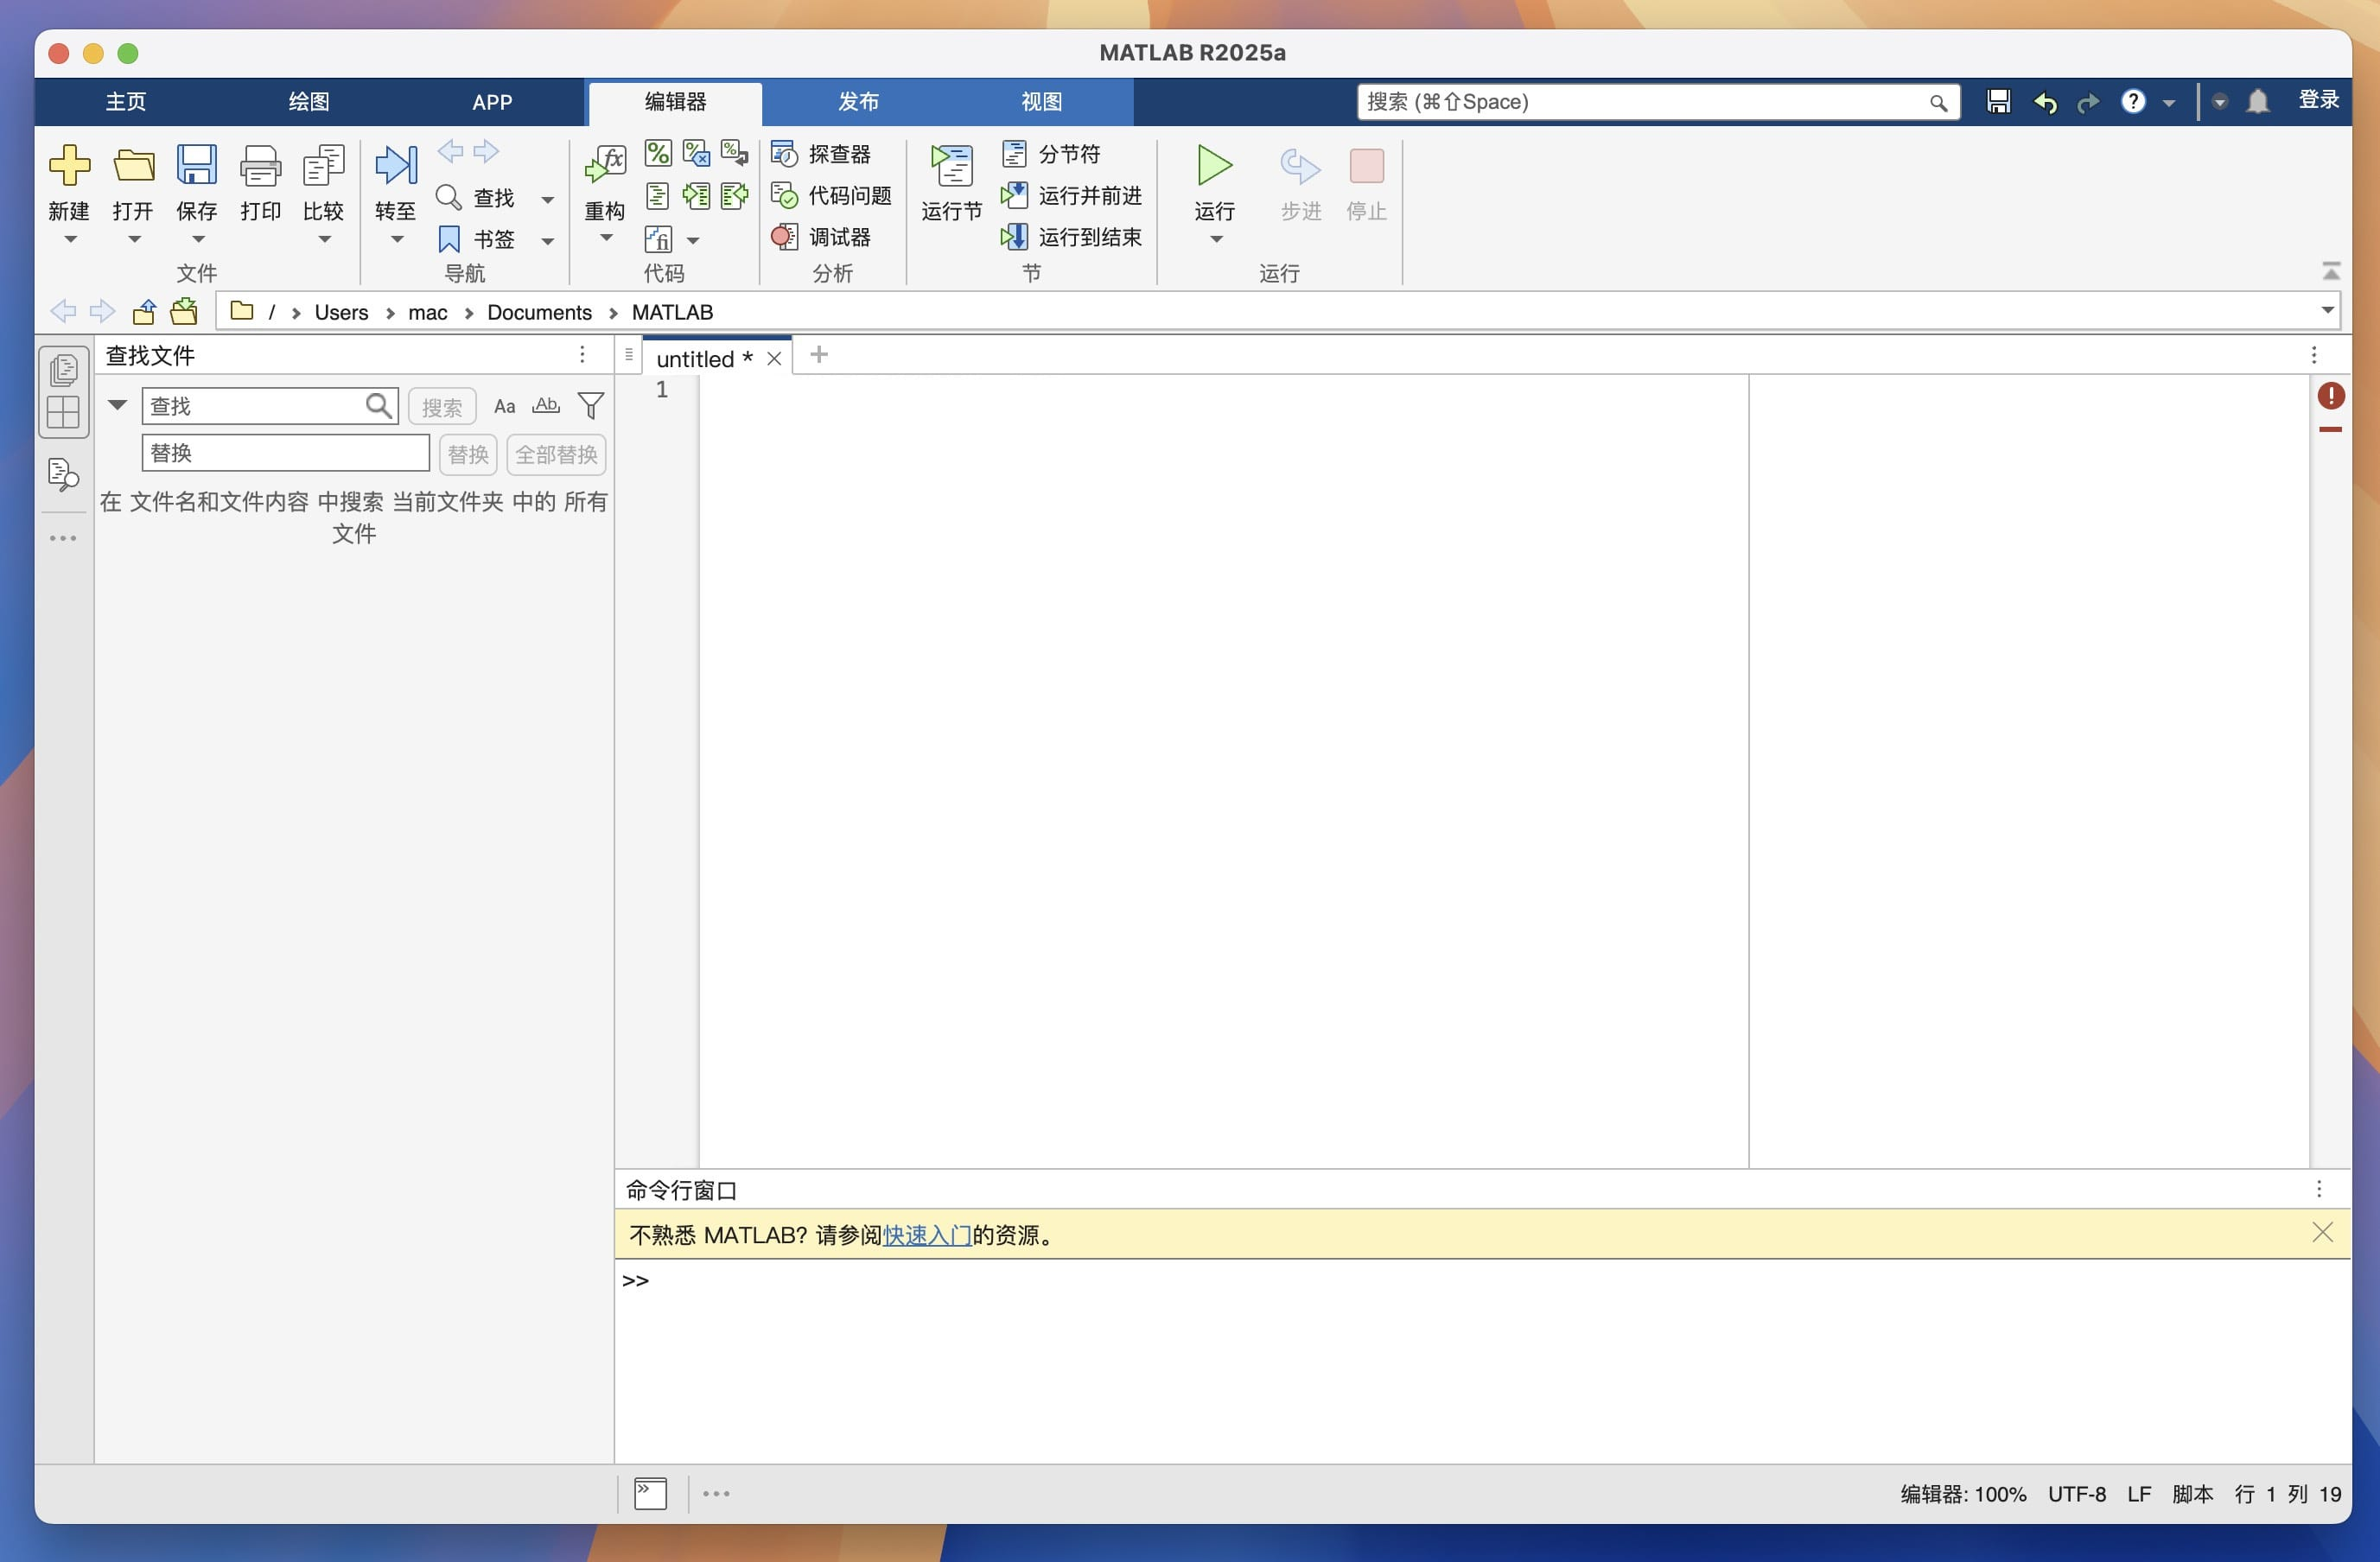Click the Run Section (运行节) icon
Screen dimensions: 2380x1562
[x=951, y=166]
